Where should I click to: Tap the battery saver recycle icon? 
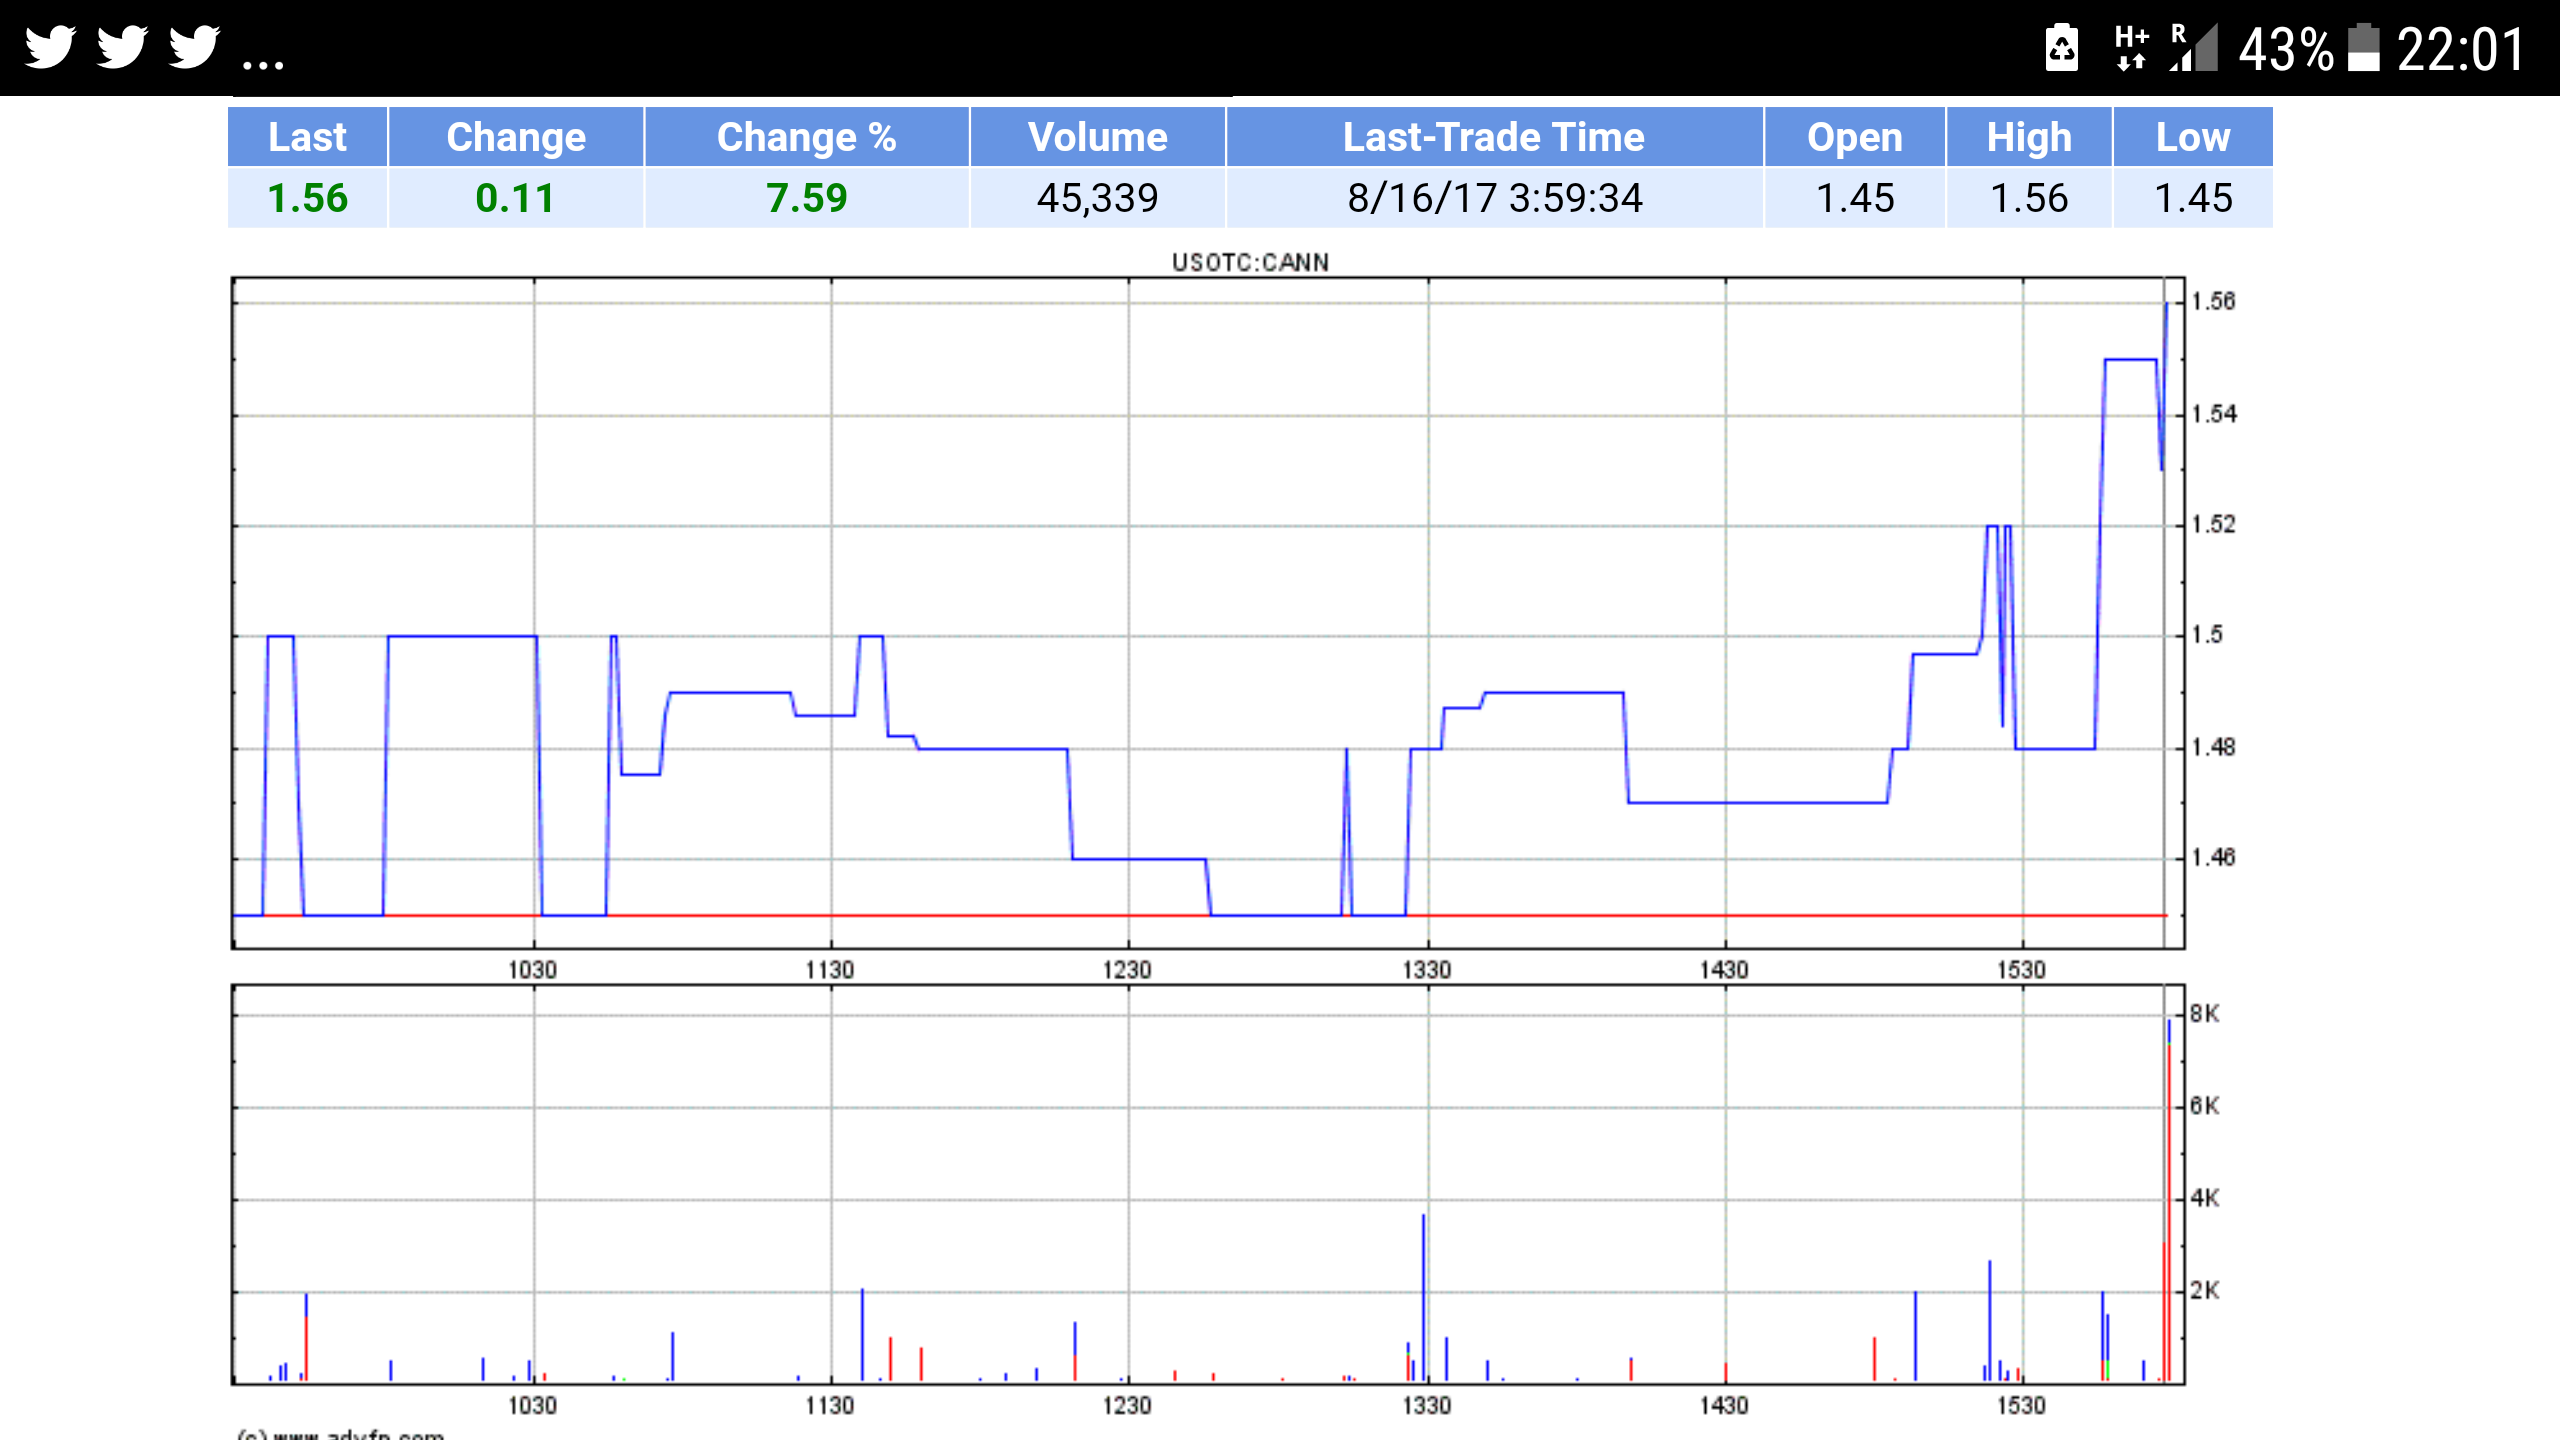[2062, 47]
